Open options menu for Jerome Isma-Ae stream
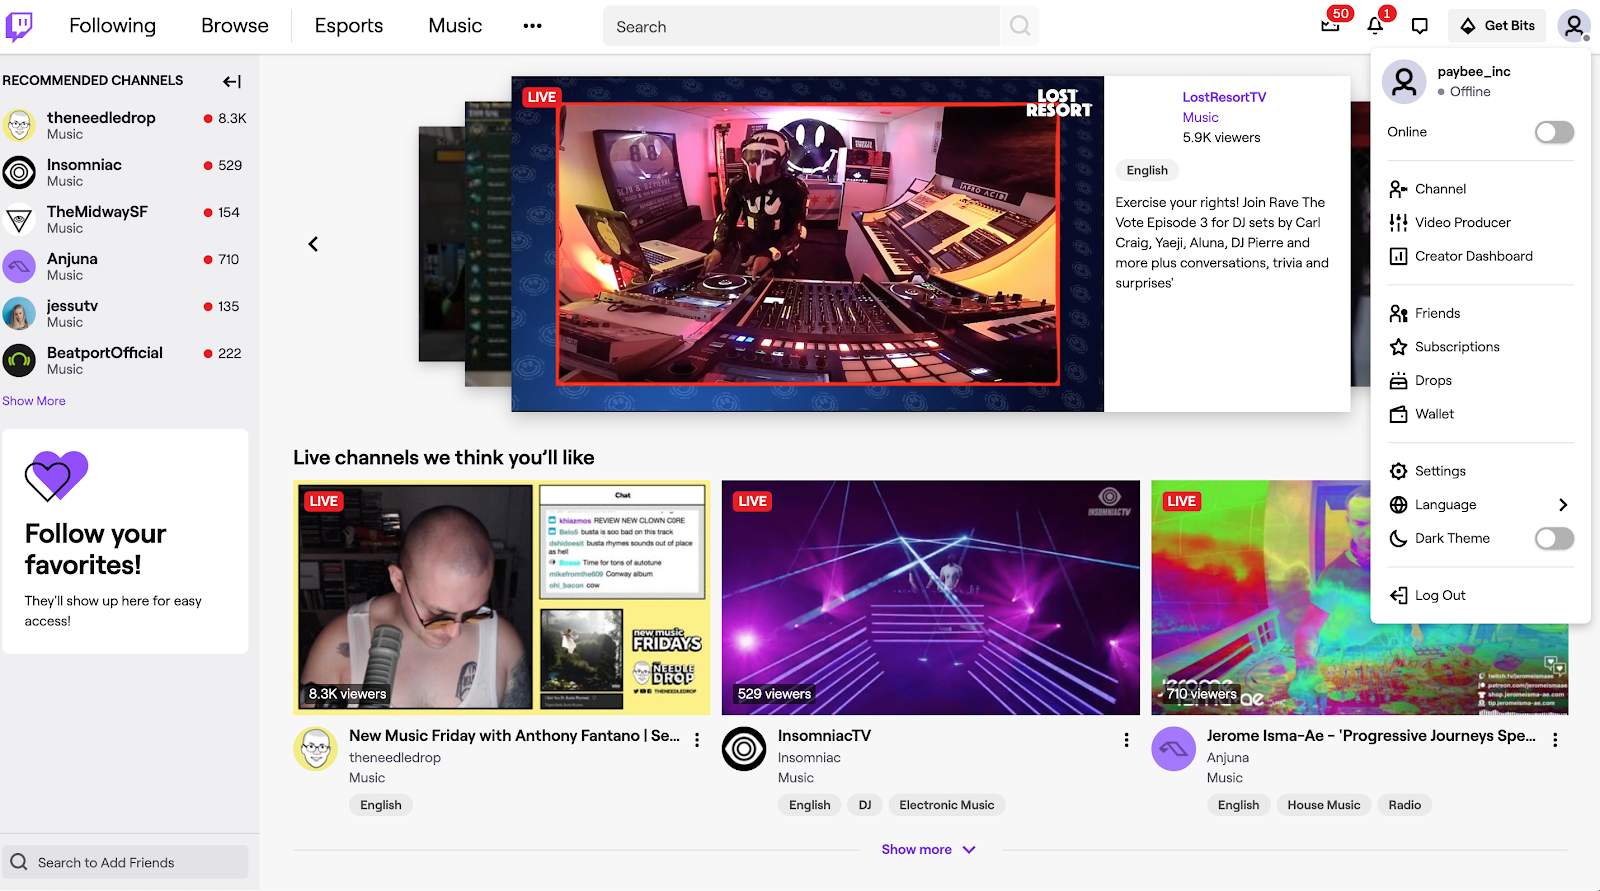Screen dimensions: 1600x891 click(1555, 740)
